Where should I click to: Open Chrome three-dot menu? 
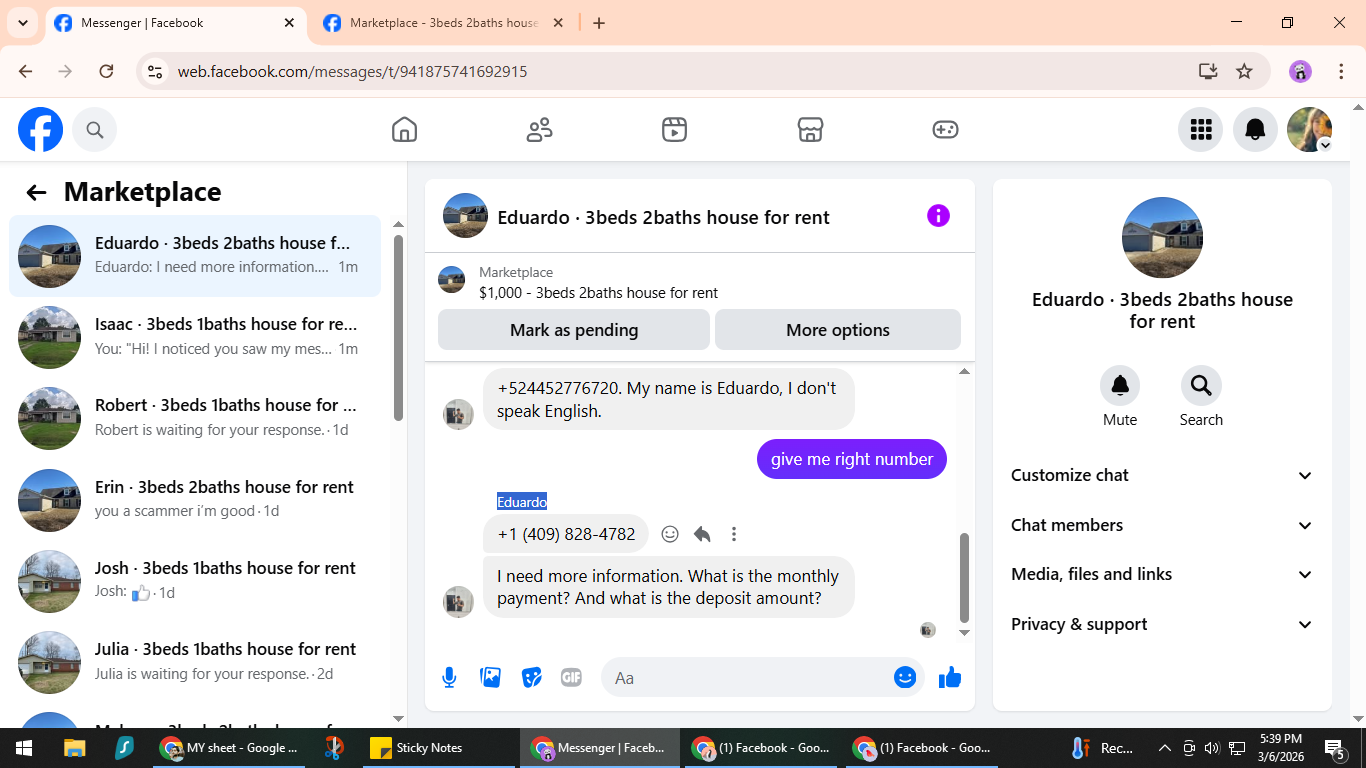[1342, 72]
